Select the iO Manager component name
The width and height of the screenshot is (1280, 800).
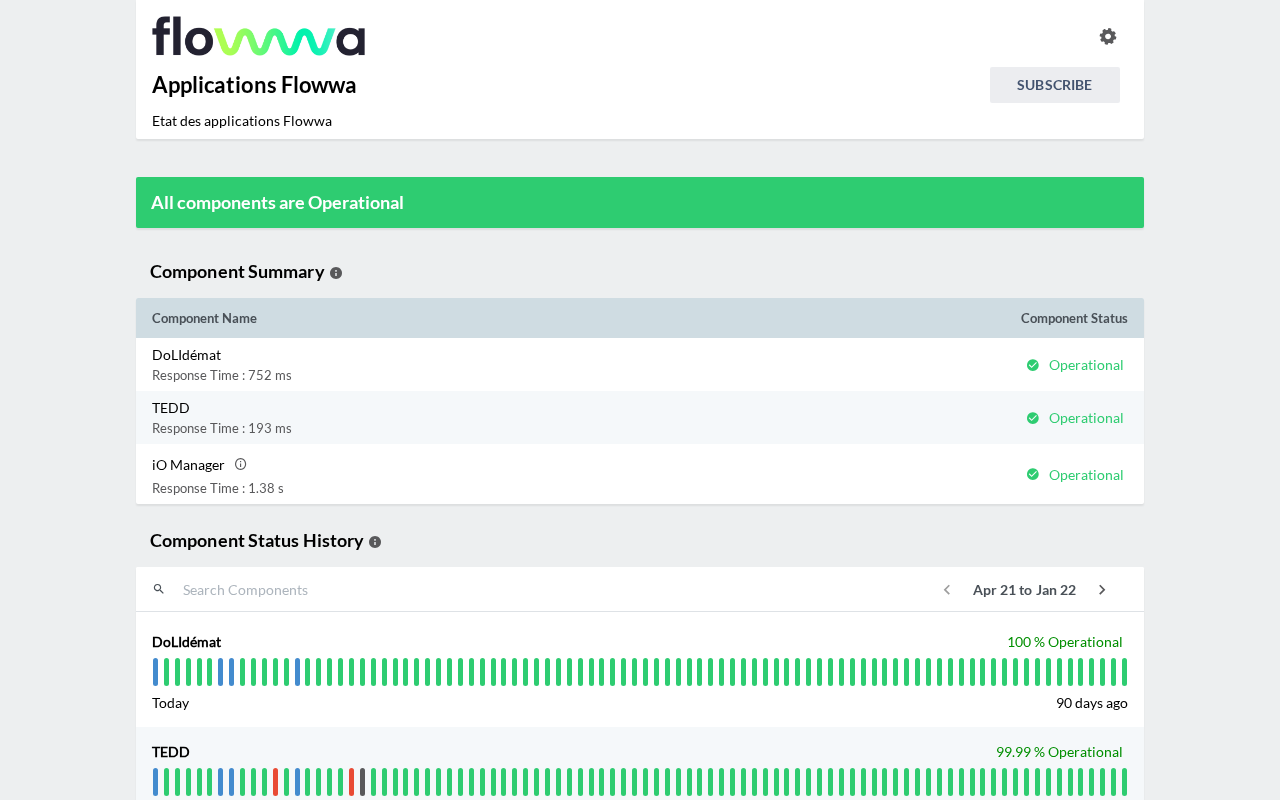click(x=188, y=465)
